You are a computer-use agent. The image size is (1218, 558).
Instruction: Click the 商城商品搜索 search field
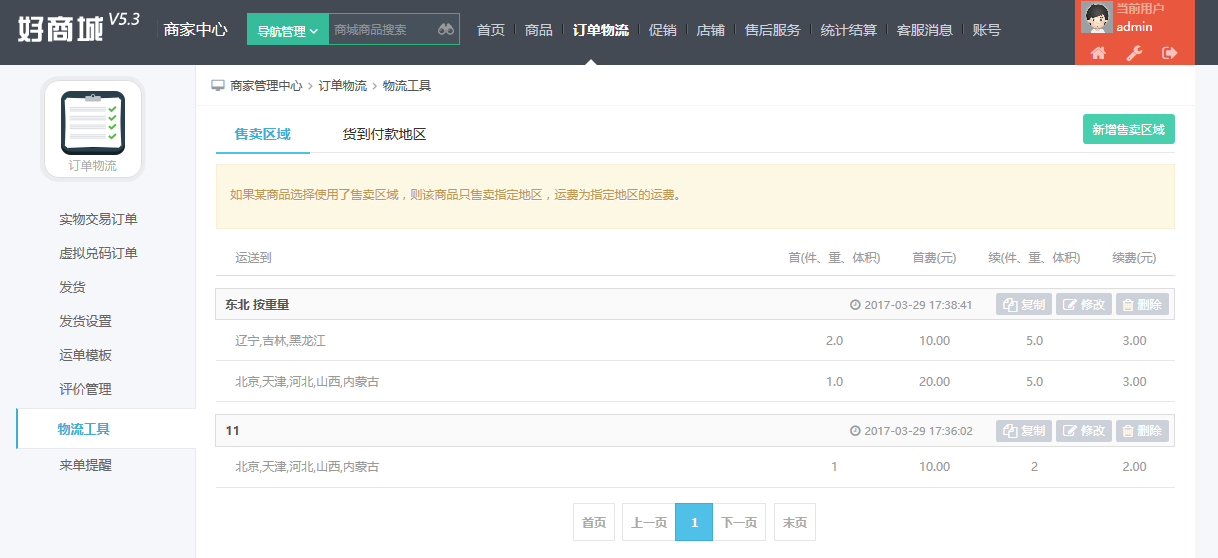point(382,30)
